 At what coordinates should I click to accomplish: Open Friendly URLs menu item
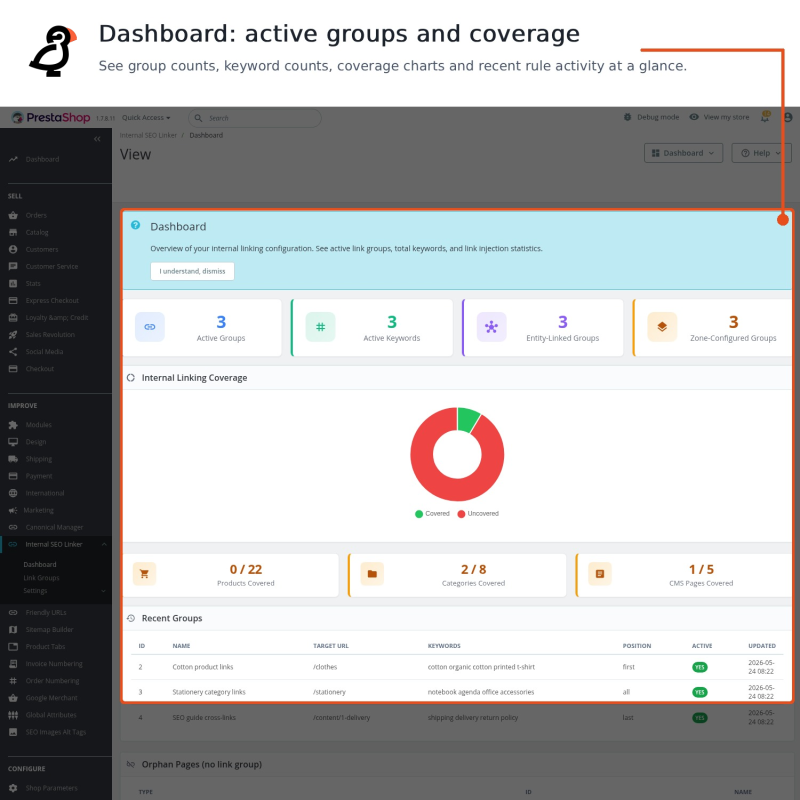(46, 612)
